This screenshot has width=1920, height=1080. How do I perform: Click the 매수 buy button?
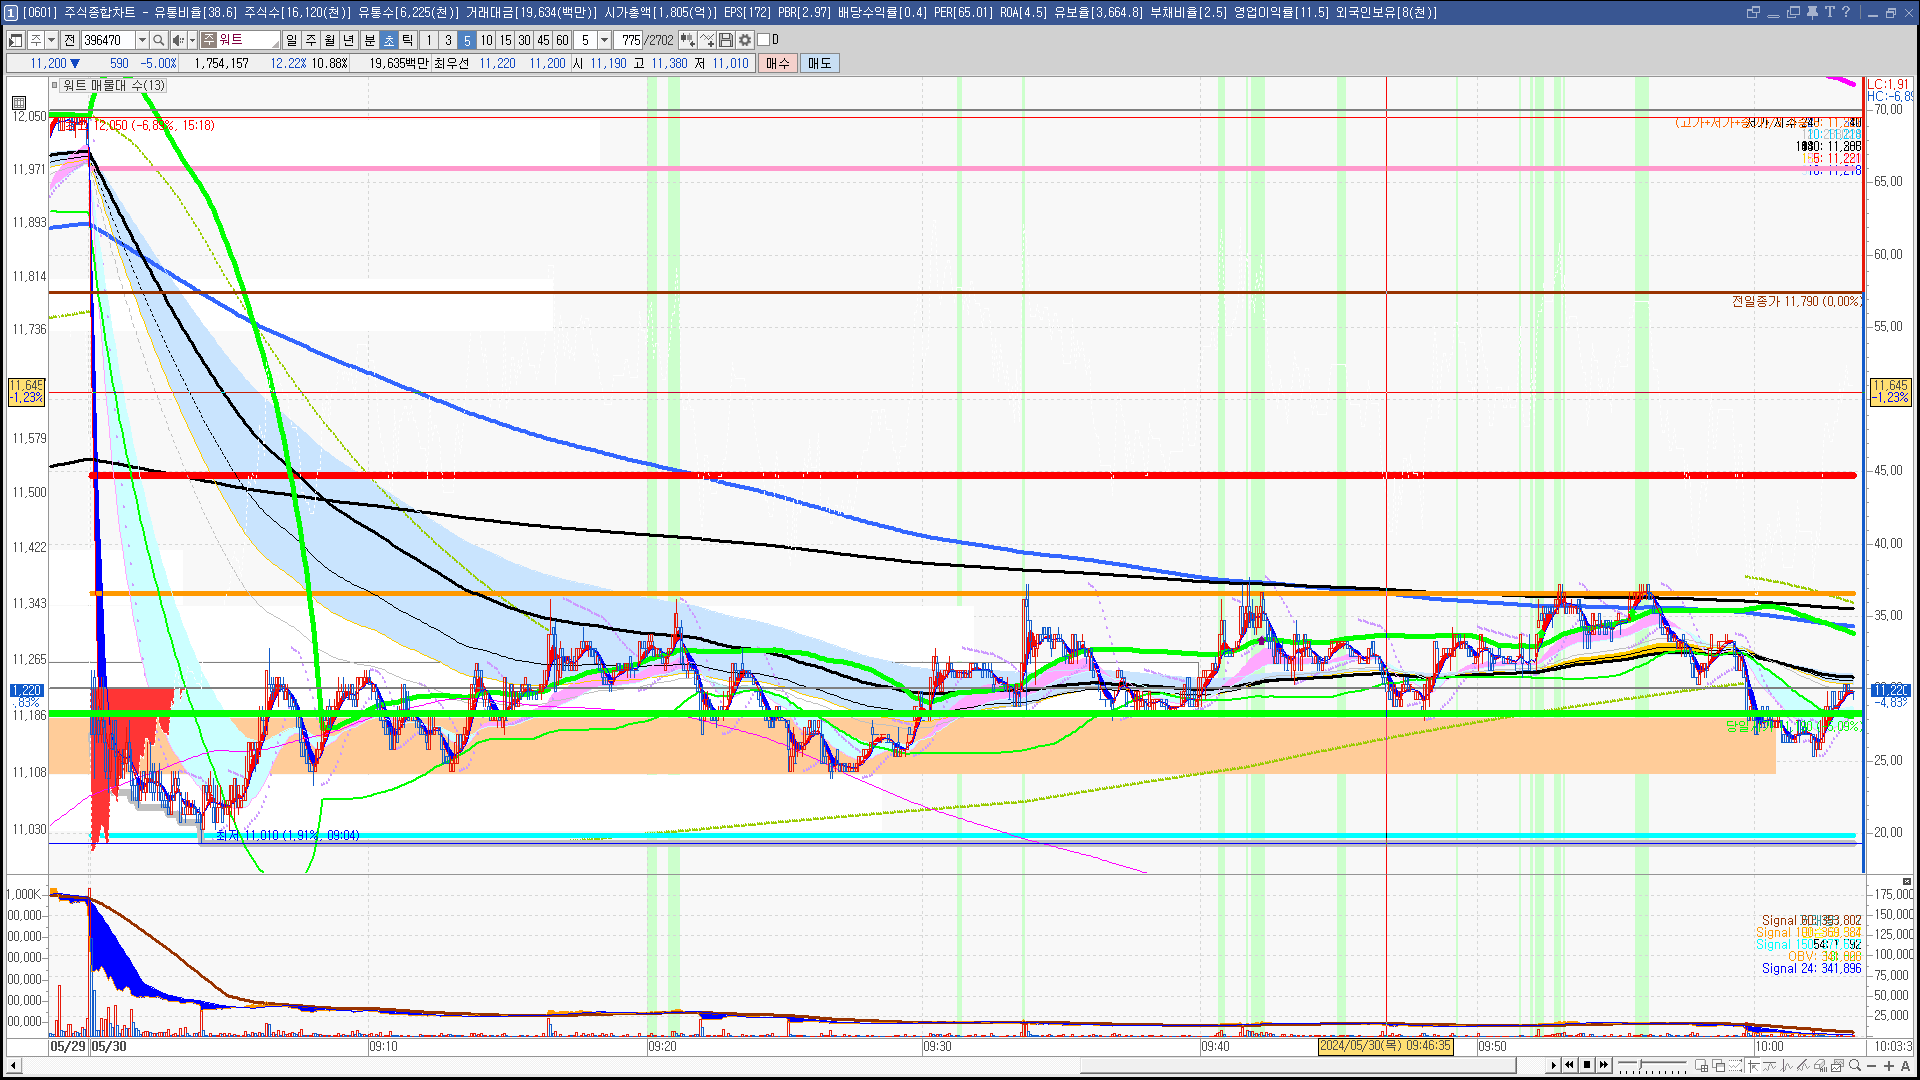(778, 63)
